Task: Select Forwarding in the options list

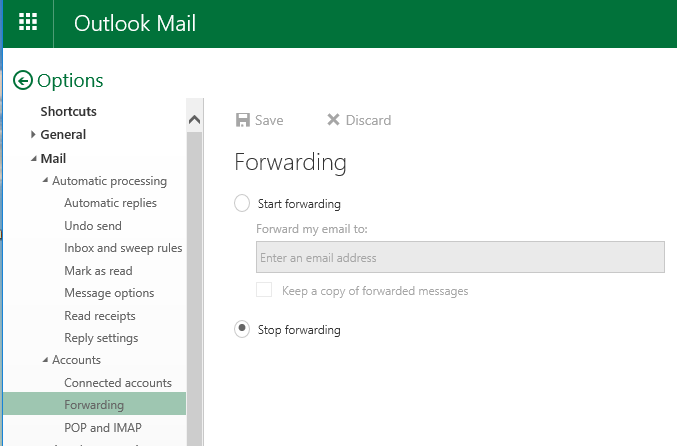Action: (x=95, y=405)
